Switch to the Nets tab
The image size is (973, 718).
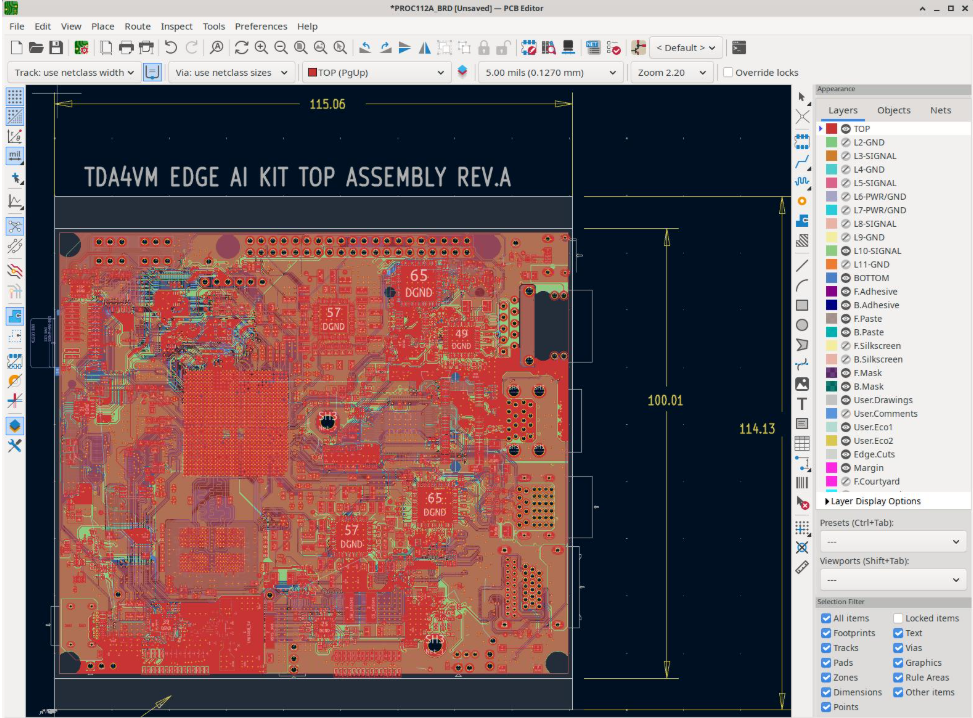pos(940,110)
